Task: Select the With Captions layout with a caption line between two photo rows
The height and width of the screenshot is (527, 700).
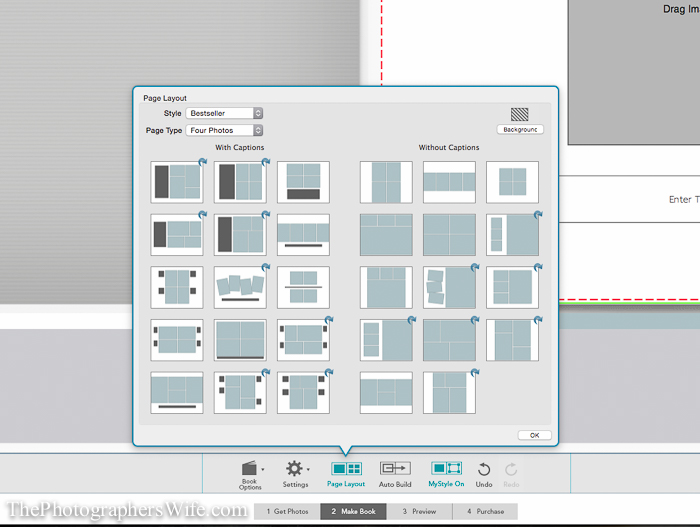Action: [x=304, y=288]
